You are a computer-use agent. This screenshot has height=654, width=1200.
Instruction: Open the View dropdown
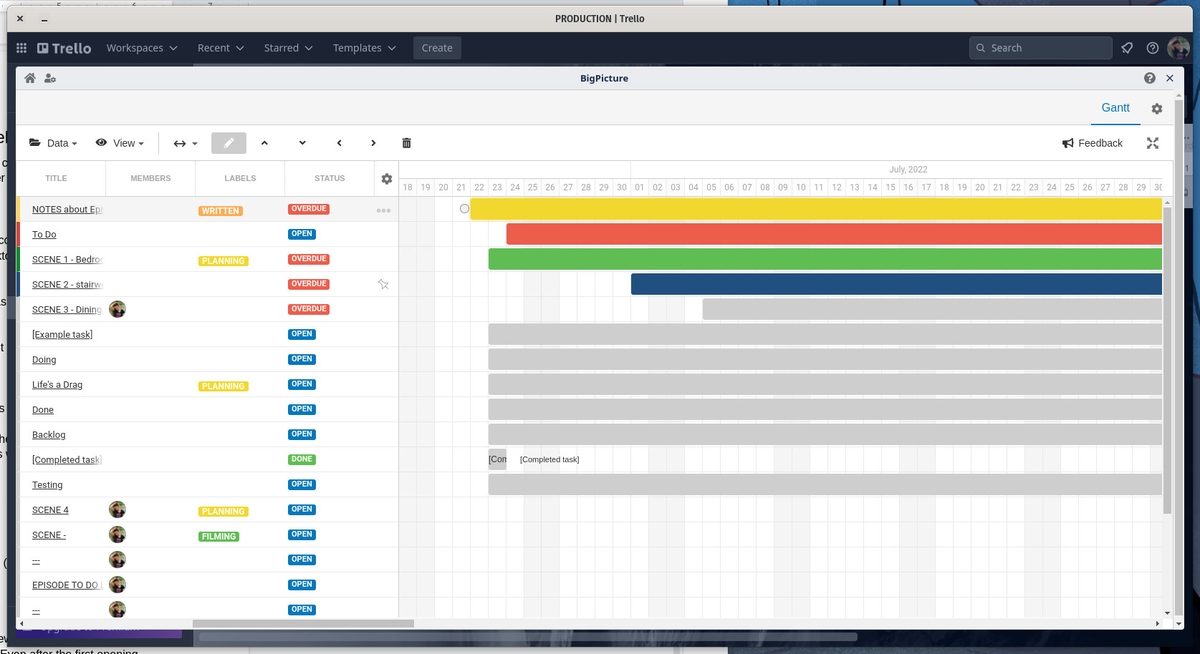pyautogui.click(x=120, y=143)
